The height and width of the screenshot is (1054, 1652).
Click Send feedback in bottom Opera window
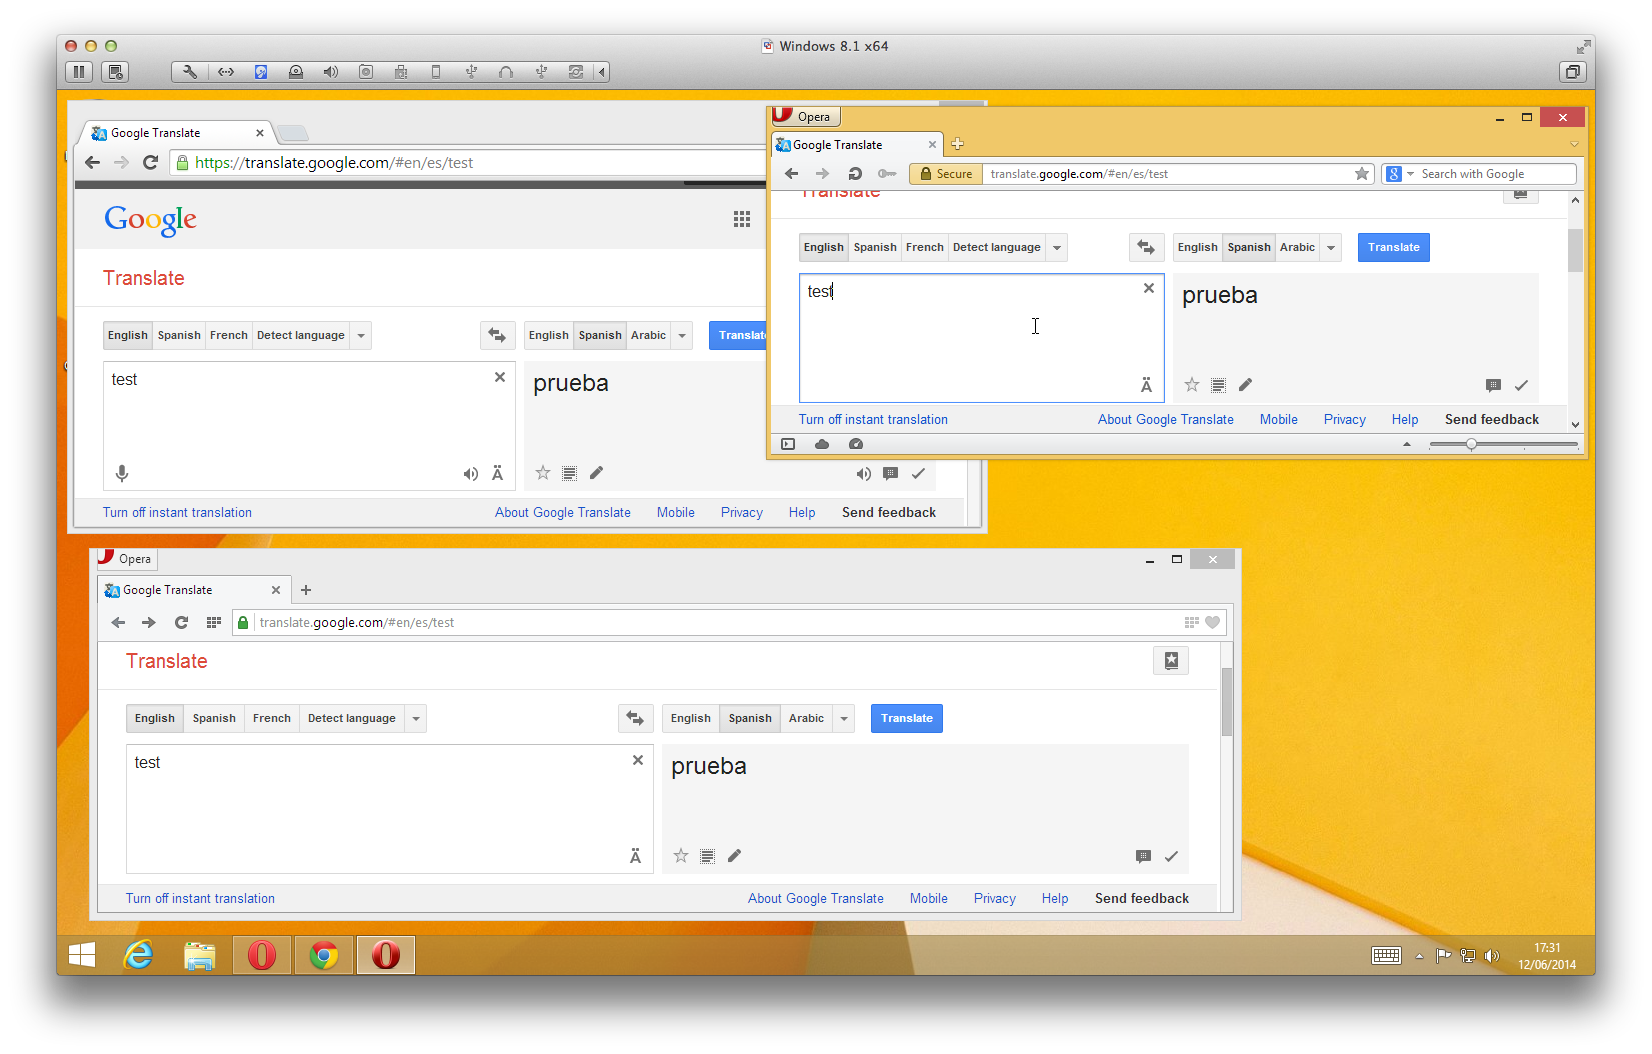click(x=1142, y=898)
